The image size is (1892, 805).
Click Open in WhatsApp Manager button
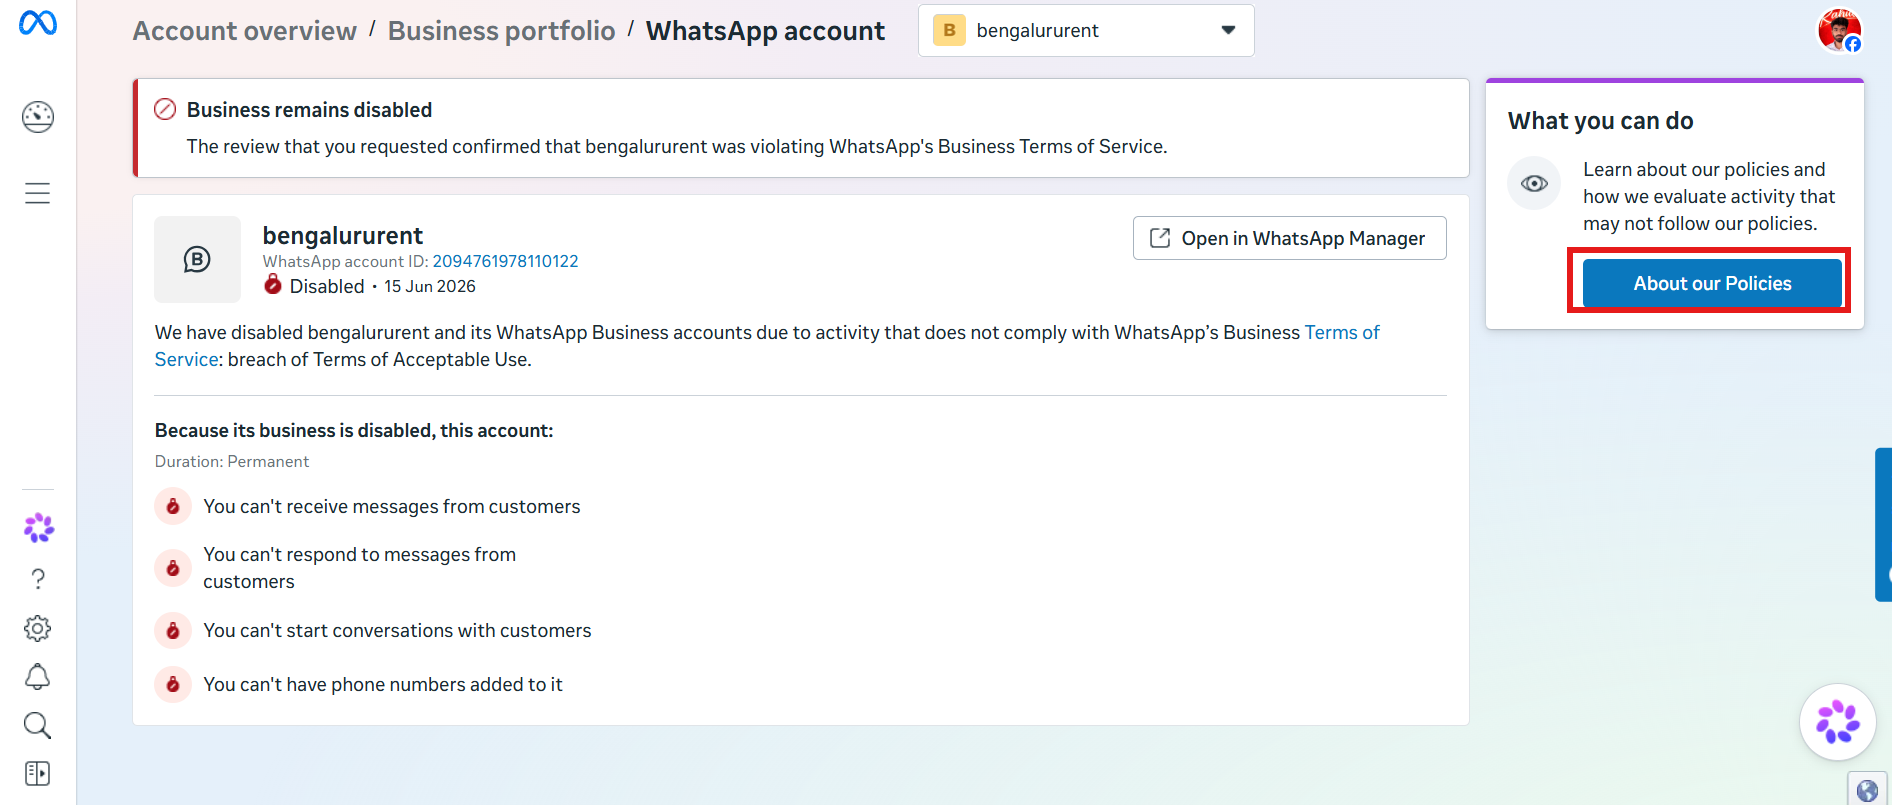1289,238
